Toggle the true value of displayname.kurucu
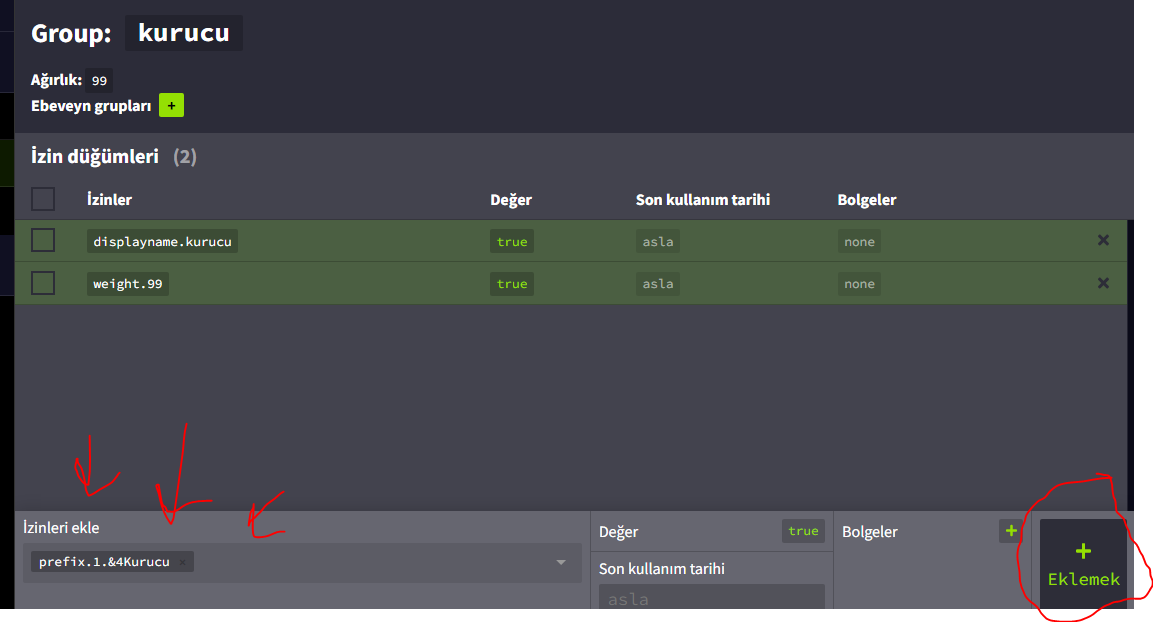 (x=512, y=241)
